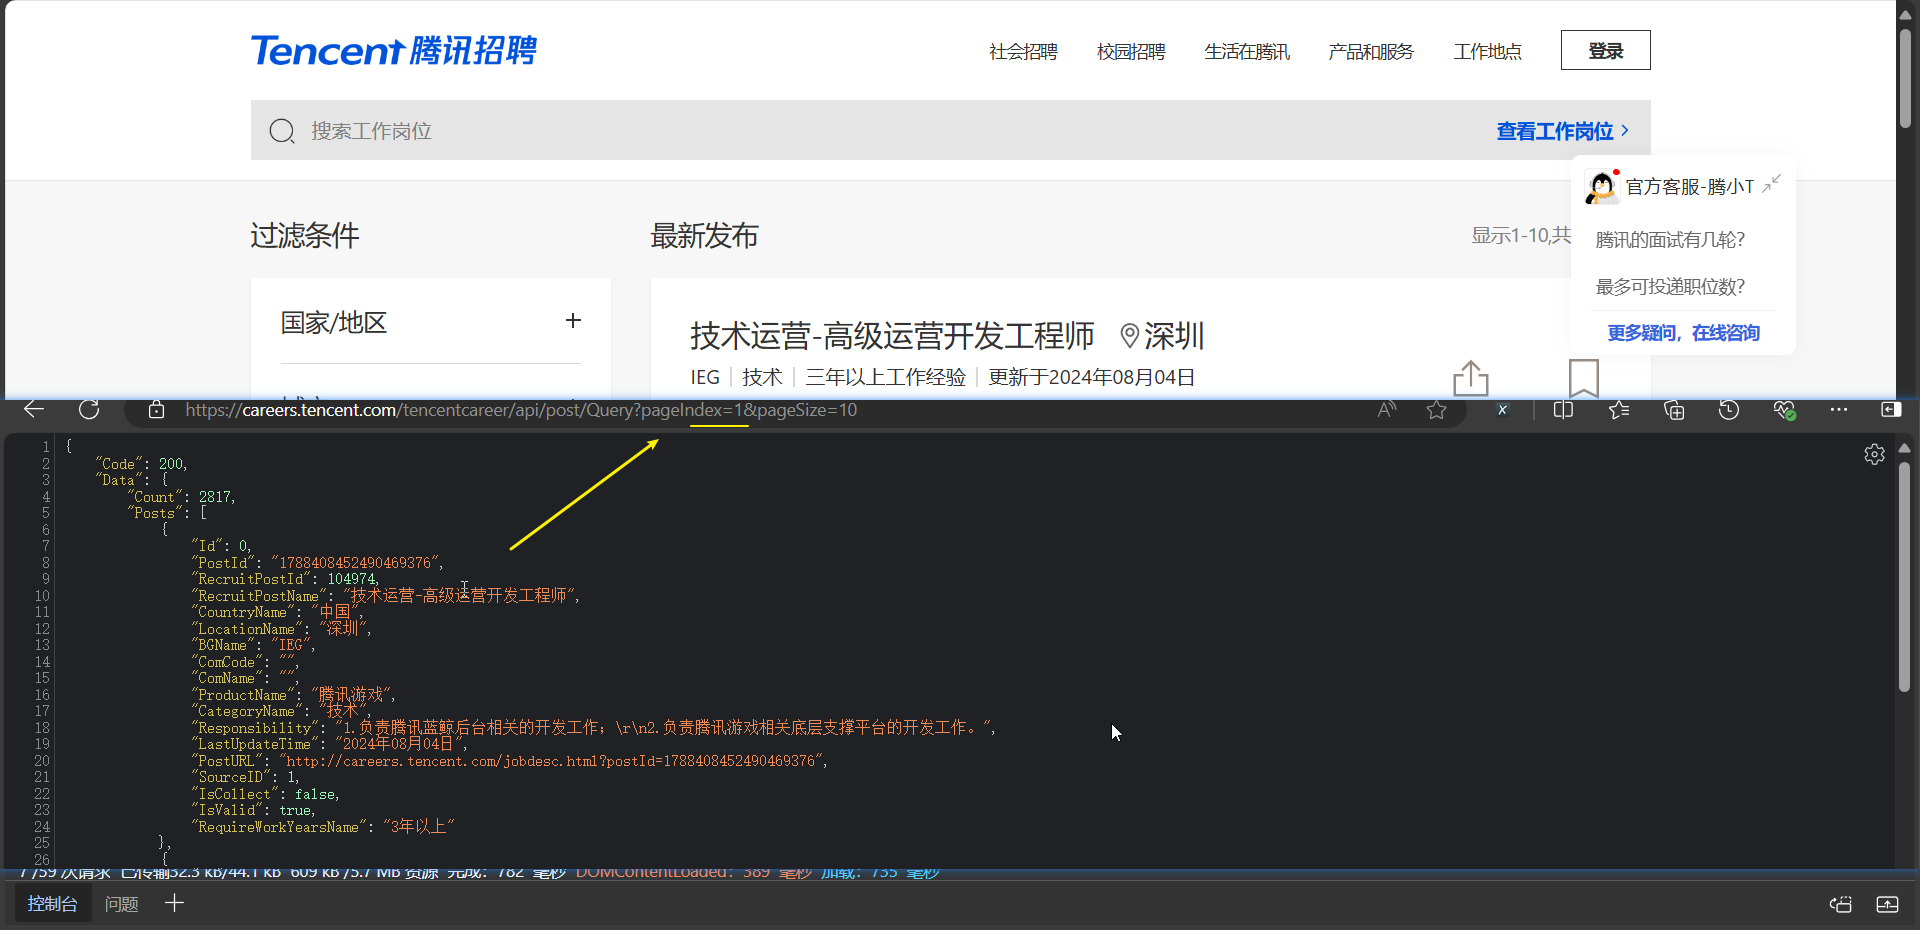1920x930 pixels.
Task: Click the 登录 button
Action: pos(1605,50)
